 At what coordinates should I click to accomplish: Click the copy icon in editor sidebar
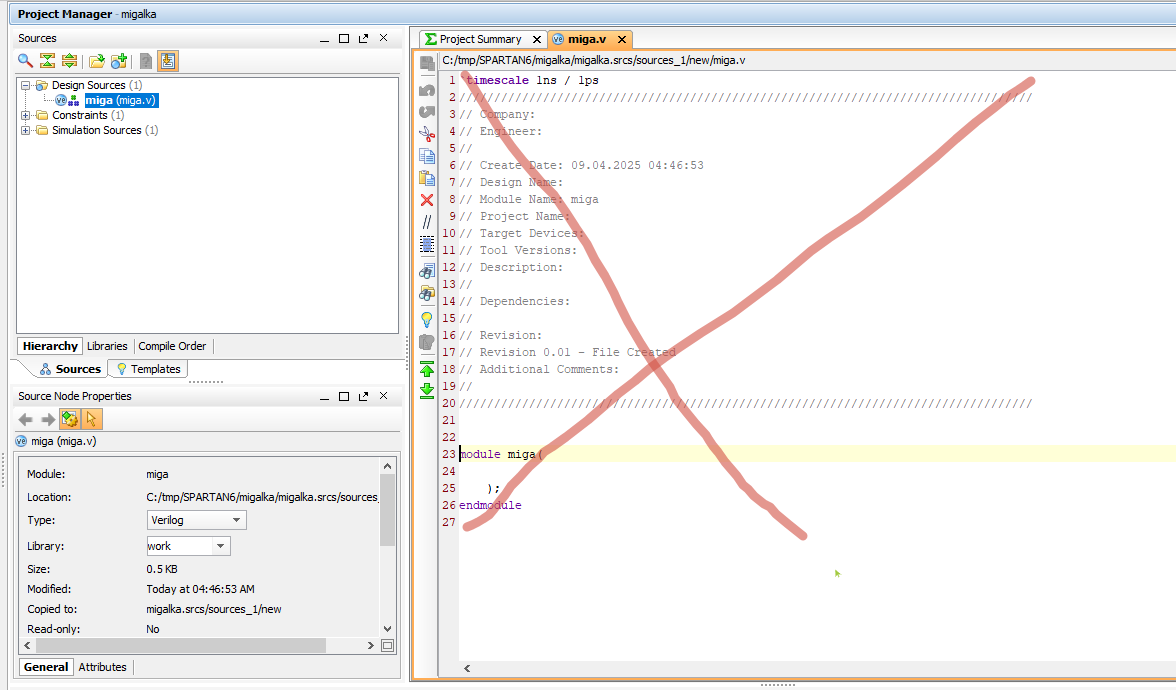click(427, 156)
